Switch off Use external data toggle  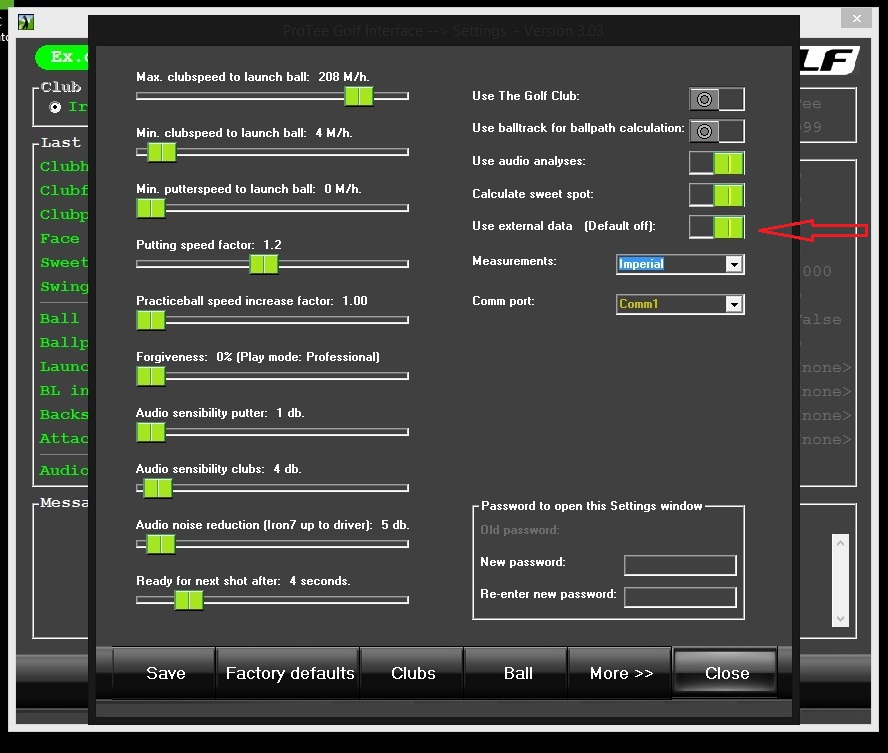pyautogui.click(x=716, y=227)
